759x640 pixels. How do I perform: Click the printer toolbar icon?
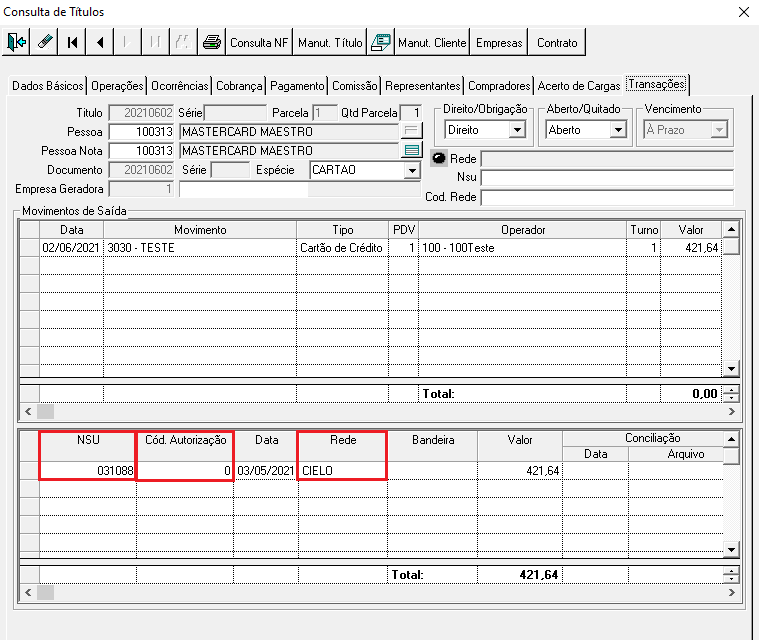[x=212, y=42]
